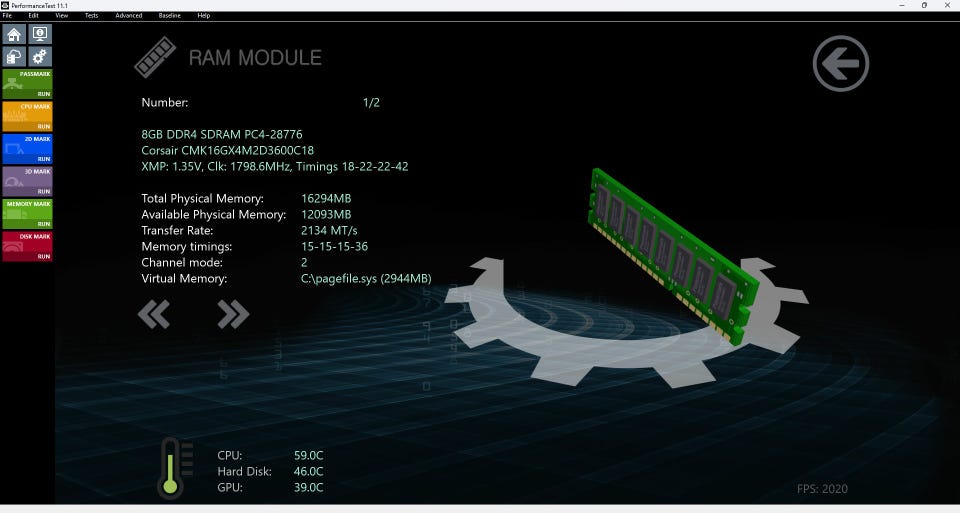This screenshot has height=513, width=960.
Task: Open the System Information monitor icon
Action: pos(40,34)
